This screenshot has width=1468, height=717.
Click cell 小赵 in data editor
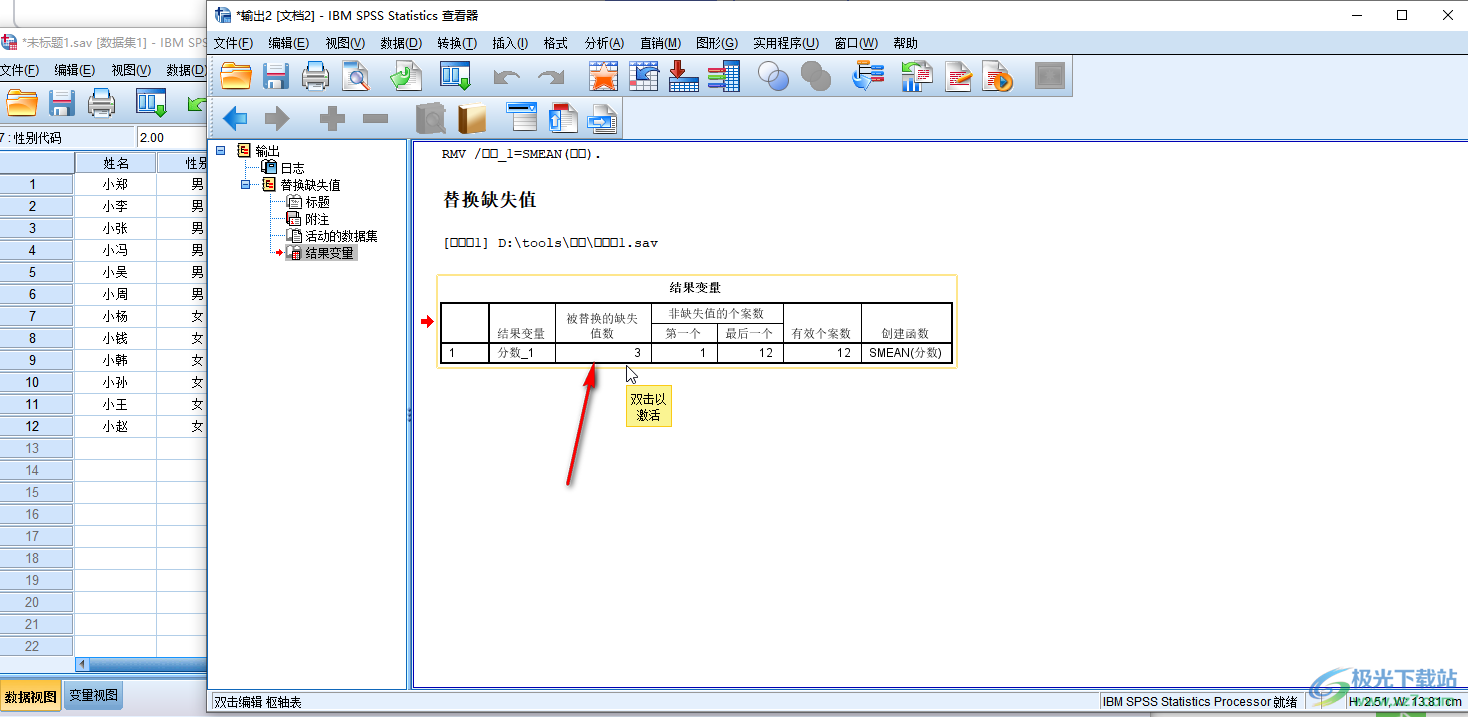[x=115, y=426]
